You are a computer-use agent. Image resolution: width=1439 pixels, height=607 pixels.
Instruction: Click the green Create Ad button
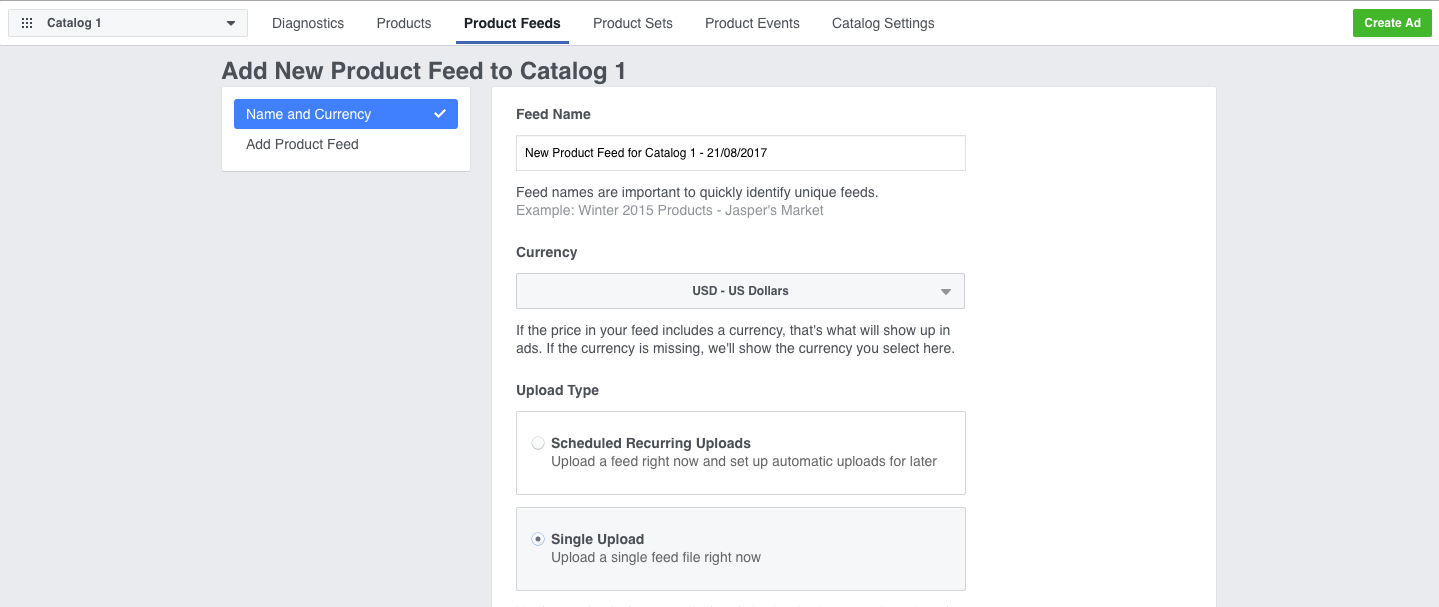[1392, 23]
